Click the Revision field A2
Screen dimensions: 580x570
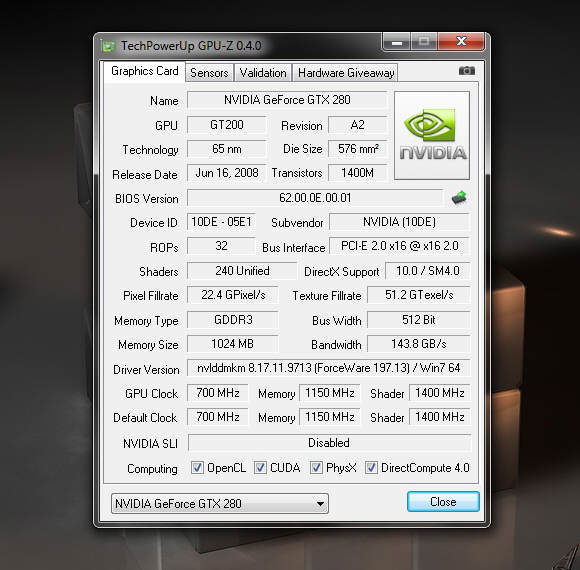click(357, 125)
